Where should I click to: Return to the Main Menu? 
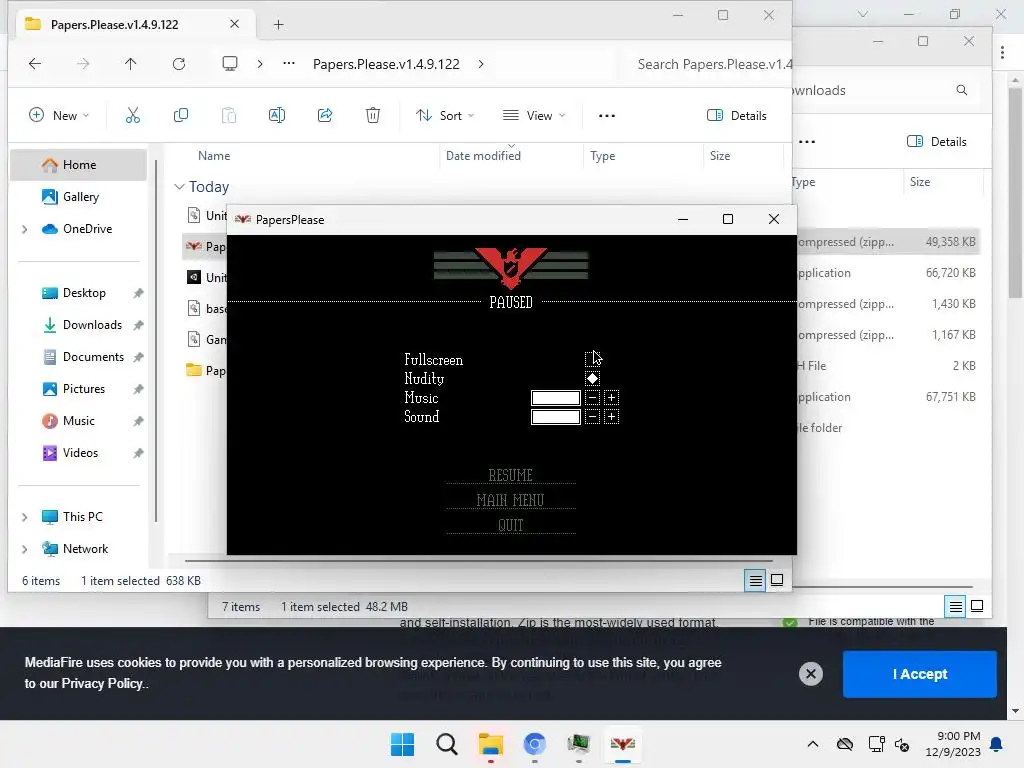[511, 500]
